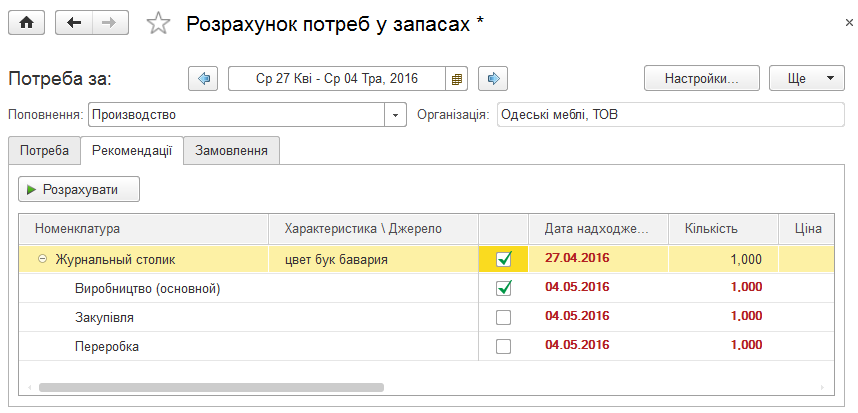Select the Закупівля row
Image resolution: width=858 pixels, height=413 pixels.
tap(426, 317)
